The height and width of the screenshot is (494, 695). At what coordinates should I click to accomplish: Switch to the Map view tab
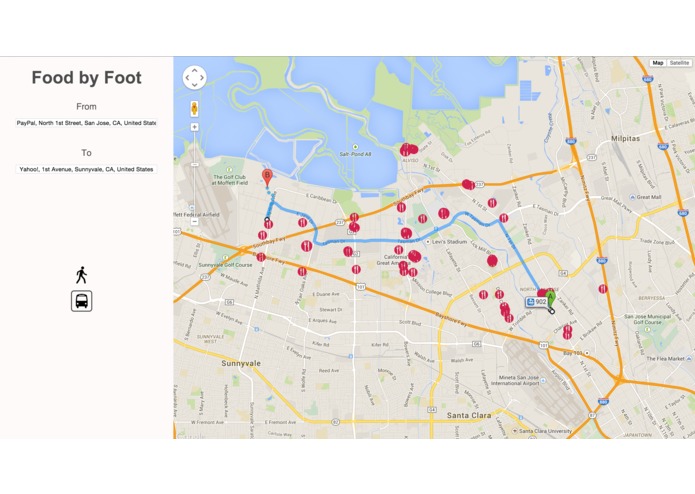pyautogui.click(x=658, y=63)
